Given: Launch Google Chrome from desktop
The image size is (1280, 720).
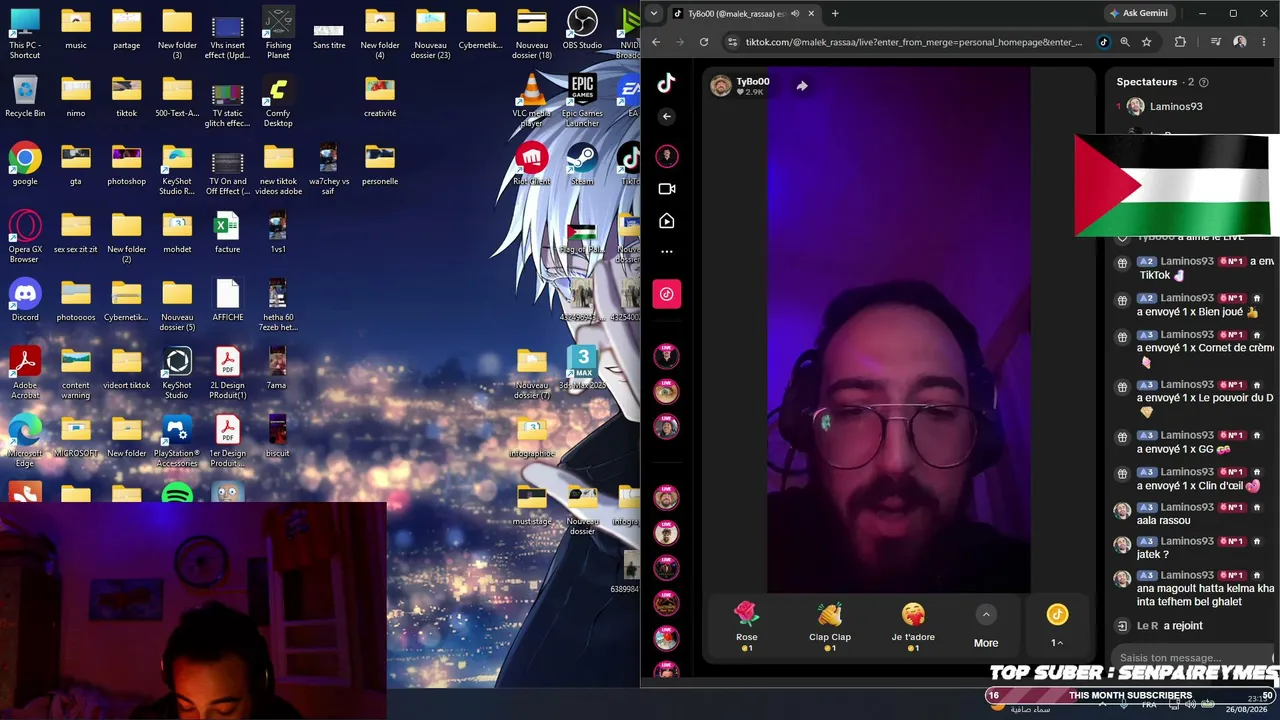Looking at the screenshot, I should click(25, 164).
